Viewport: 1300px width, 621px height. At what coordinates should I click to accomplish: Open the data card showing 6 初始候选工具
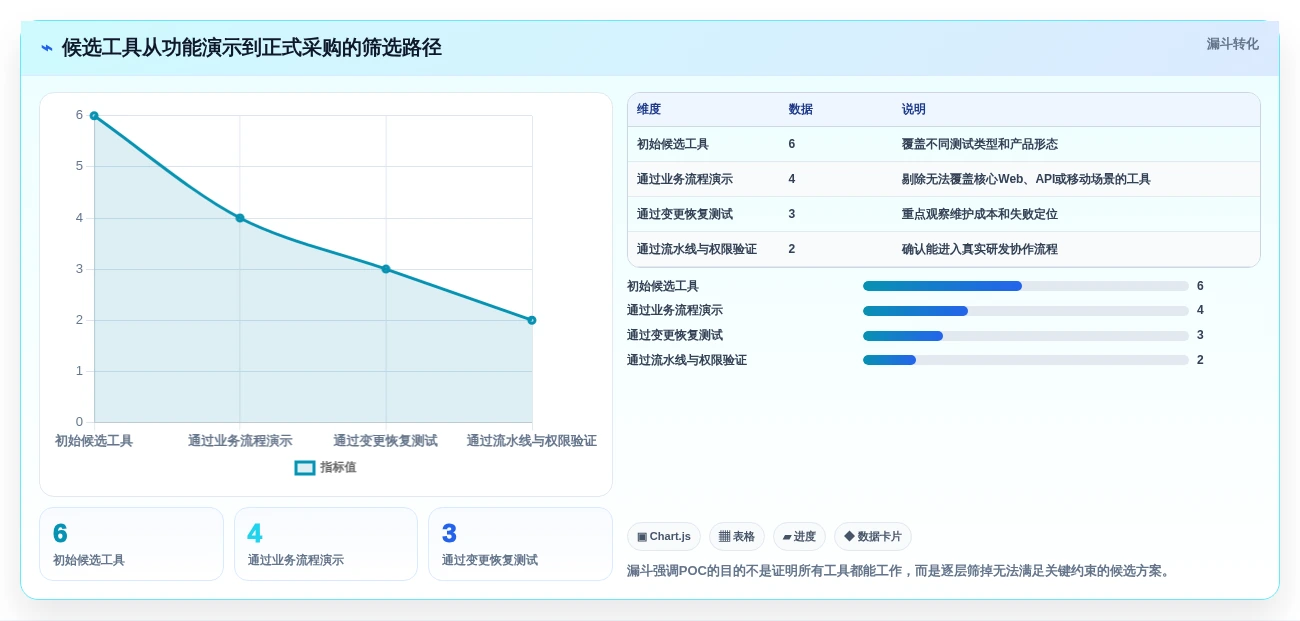pyautogui.click(x=131, y=544)
